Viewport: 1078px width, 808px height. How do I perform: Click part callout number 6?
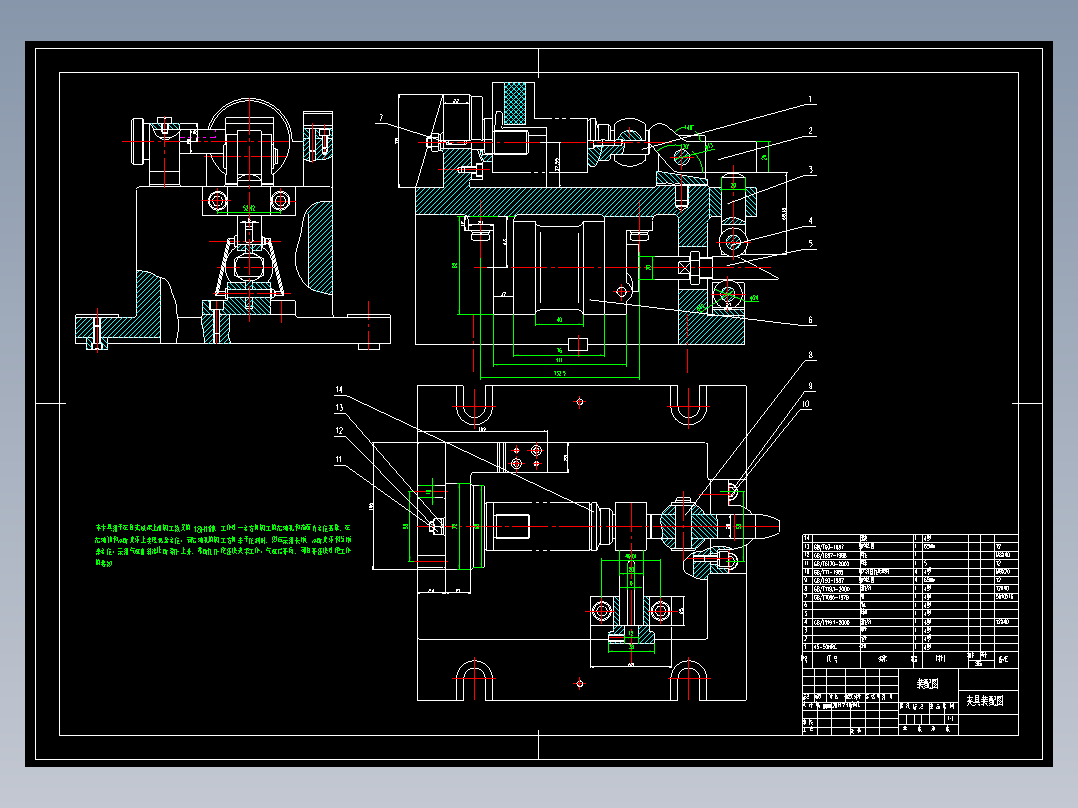click(x=811, y=320)
